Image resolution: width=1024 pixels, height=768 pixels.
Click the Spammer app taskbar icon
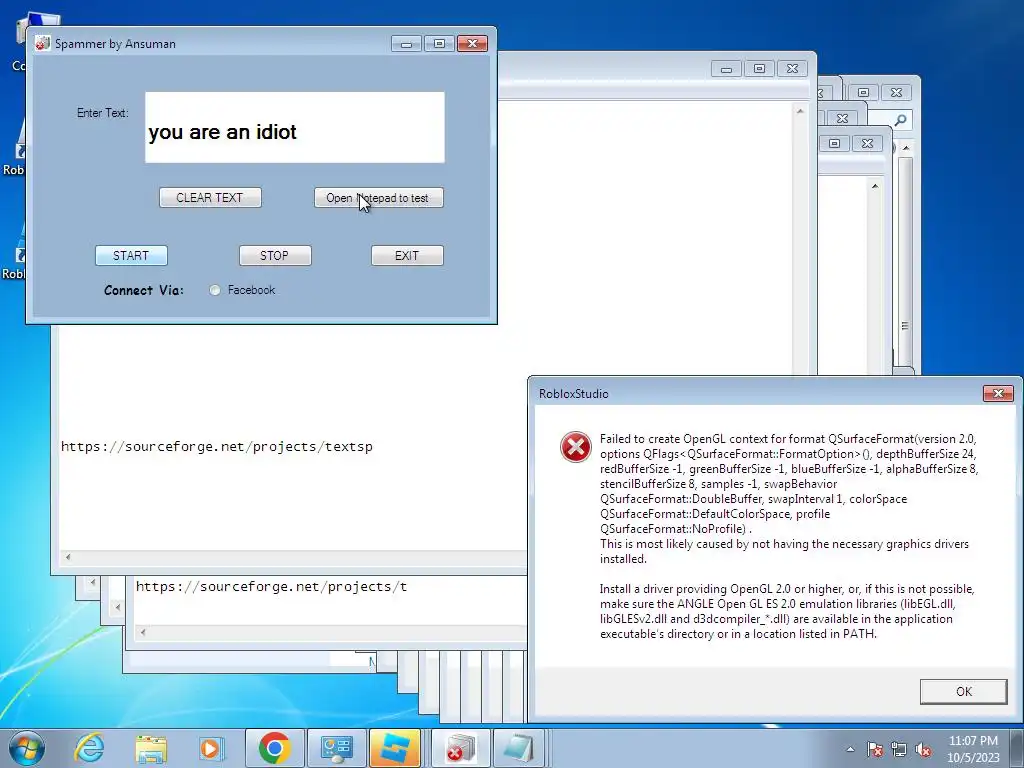[x=461, y=748]
